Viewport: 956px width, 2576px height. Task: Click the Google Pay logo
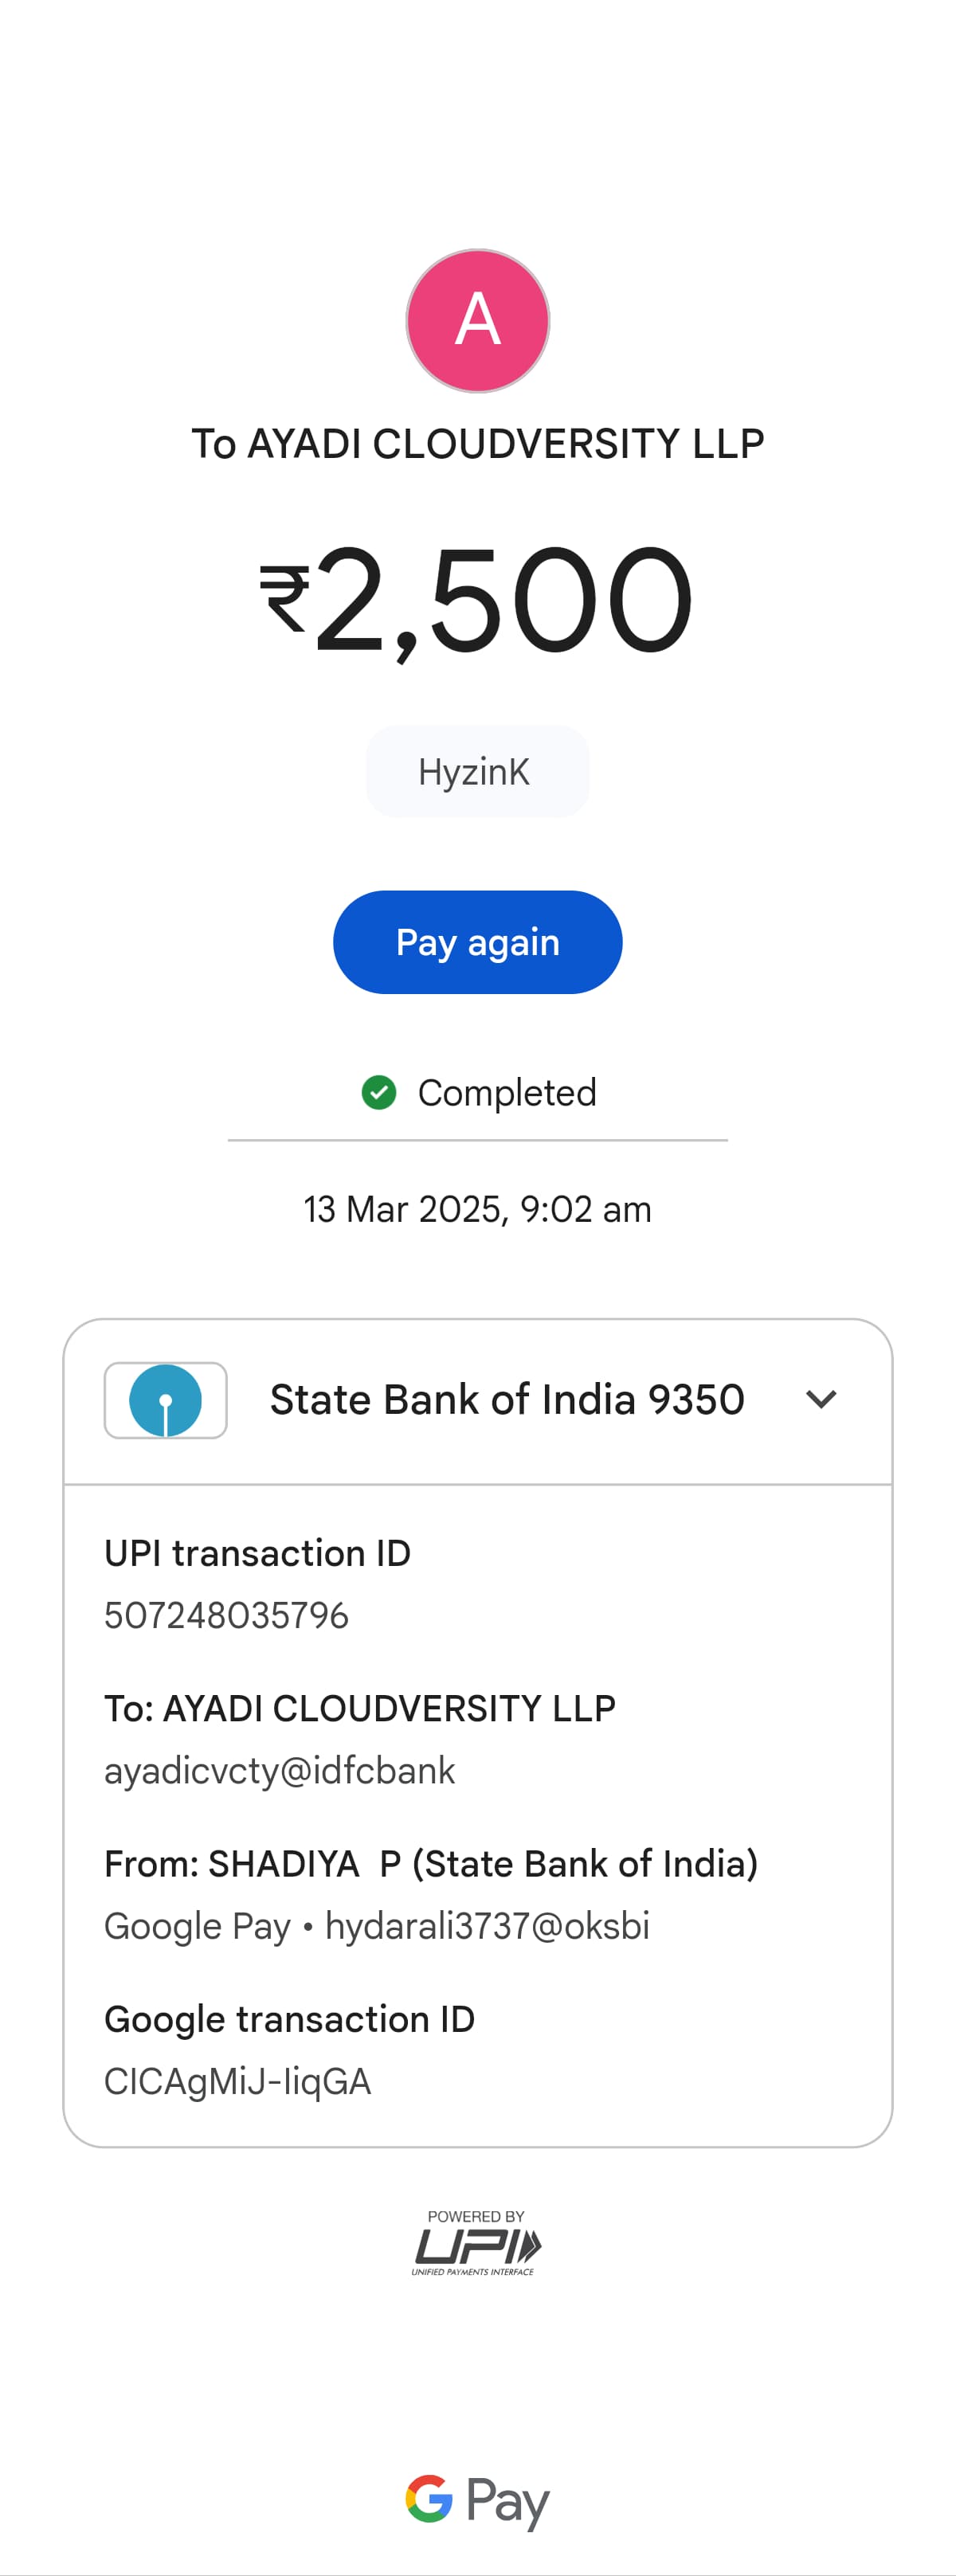pyautogui.click(x=477, y=2500)
